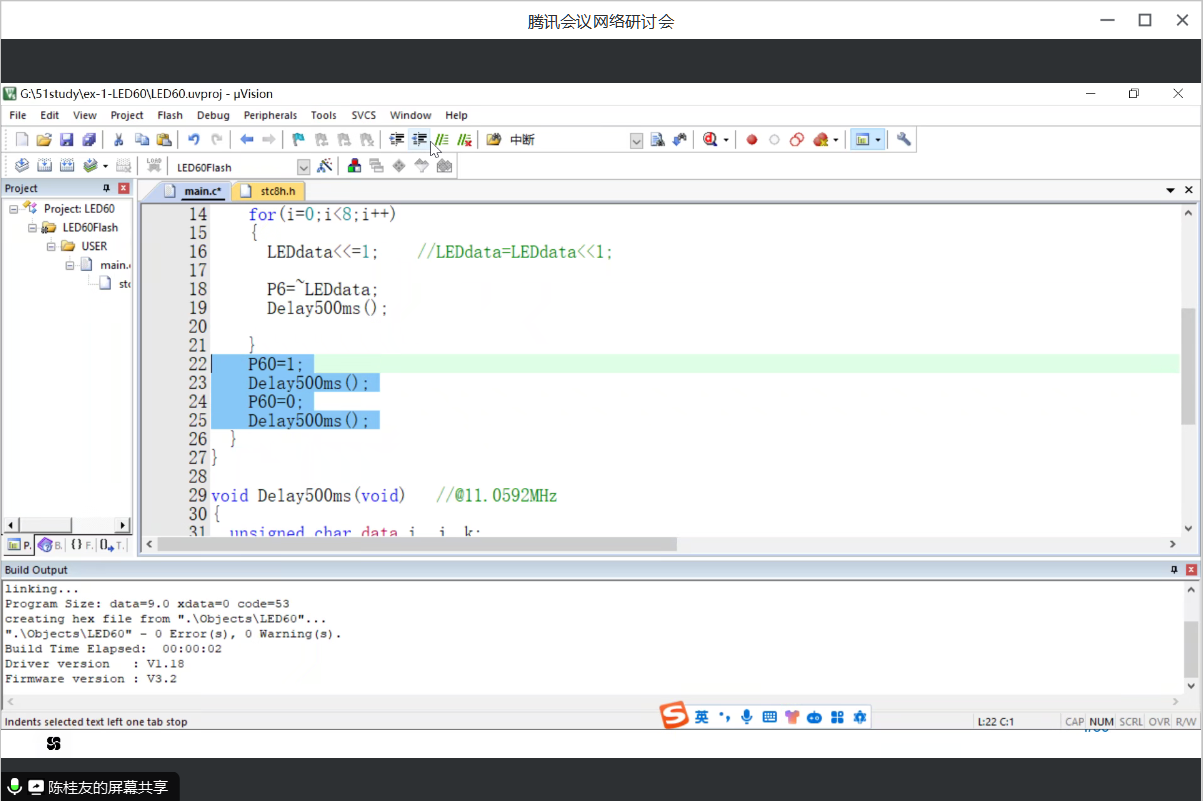This screenshot has width=1203, height=801.
Task: Click the Build target icon
Action: click(x=44, y=166)
